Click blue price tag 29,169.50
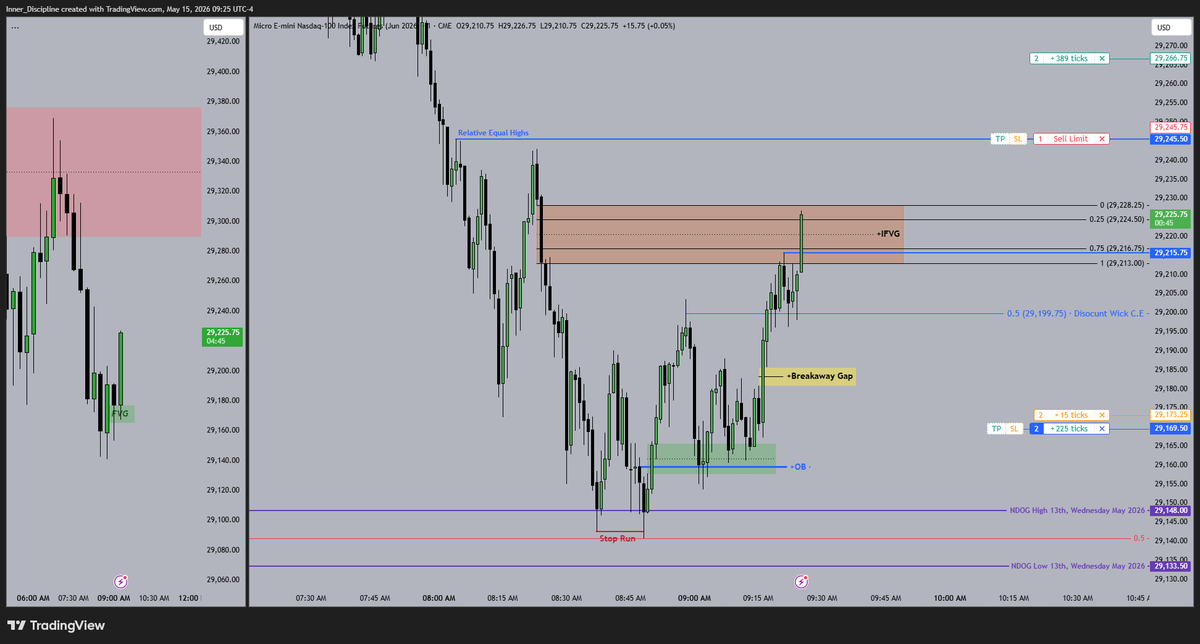This screenshot has height=644, width=1200. point(1169,429)
